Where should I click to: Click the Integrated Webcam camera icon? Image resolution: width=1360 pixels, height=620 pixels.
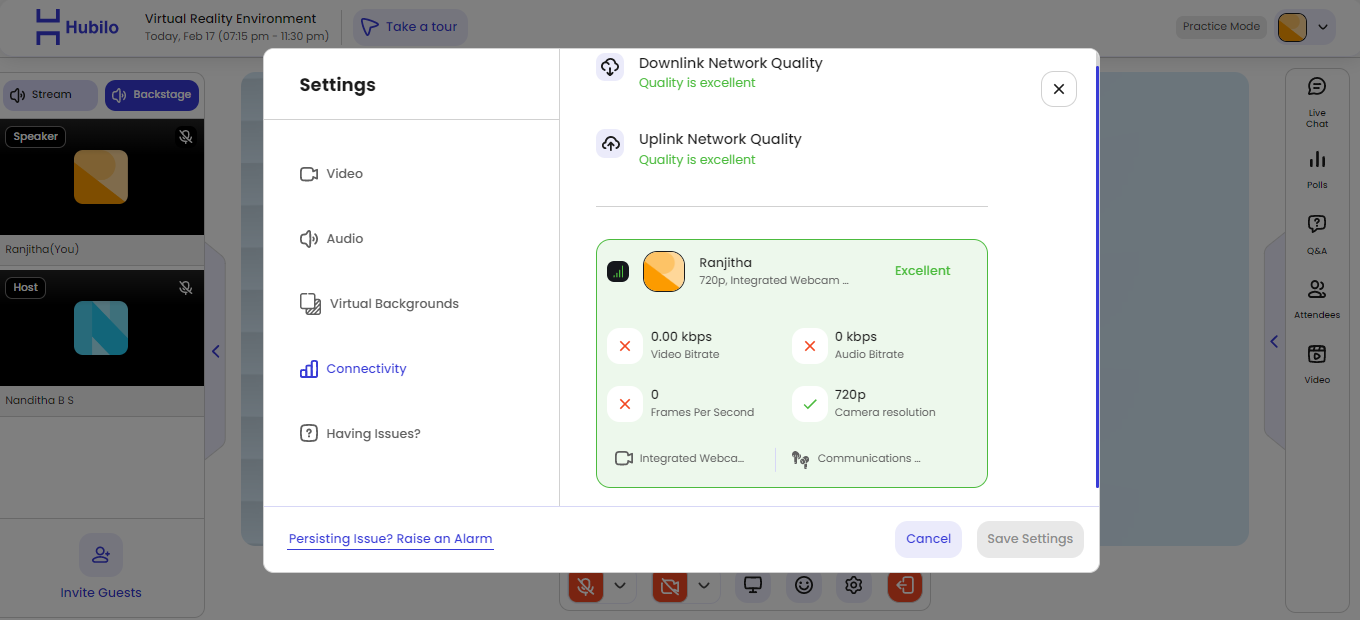coord(624,458)
